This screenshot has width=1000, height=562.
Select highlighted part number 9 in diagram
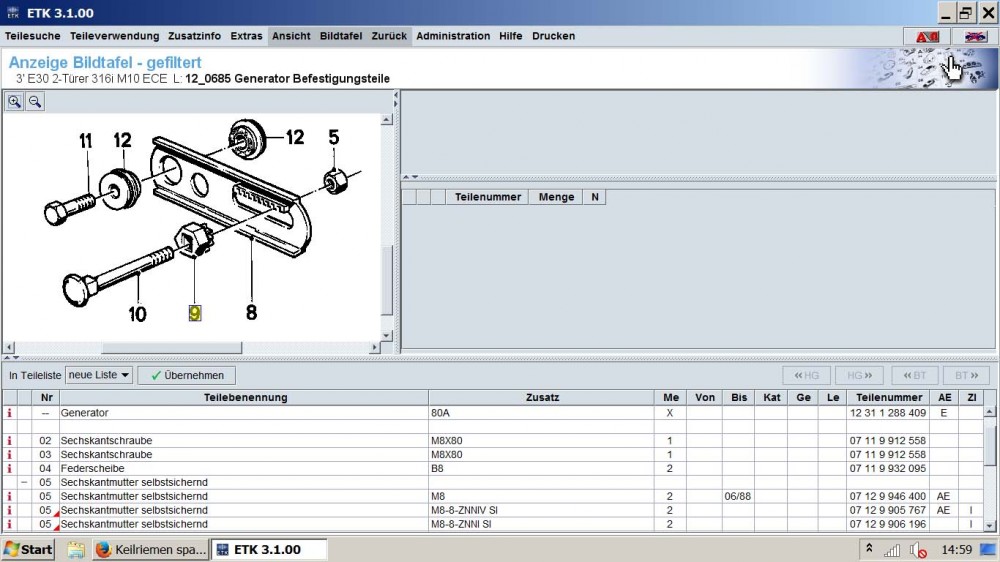click(195, 313)
